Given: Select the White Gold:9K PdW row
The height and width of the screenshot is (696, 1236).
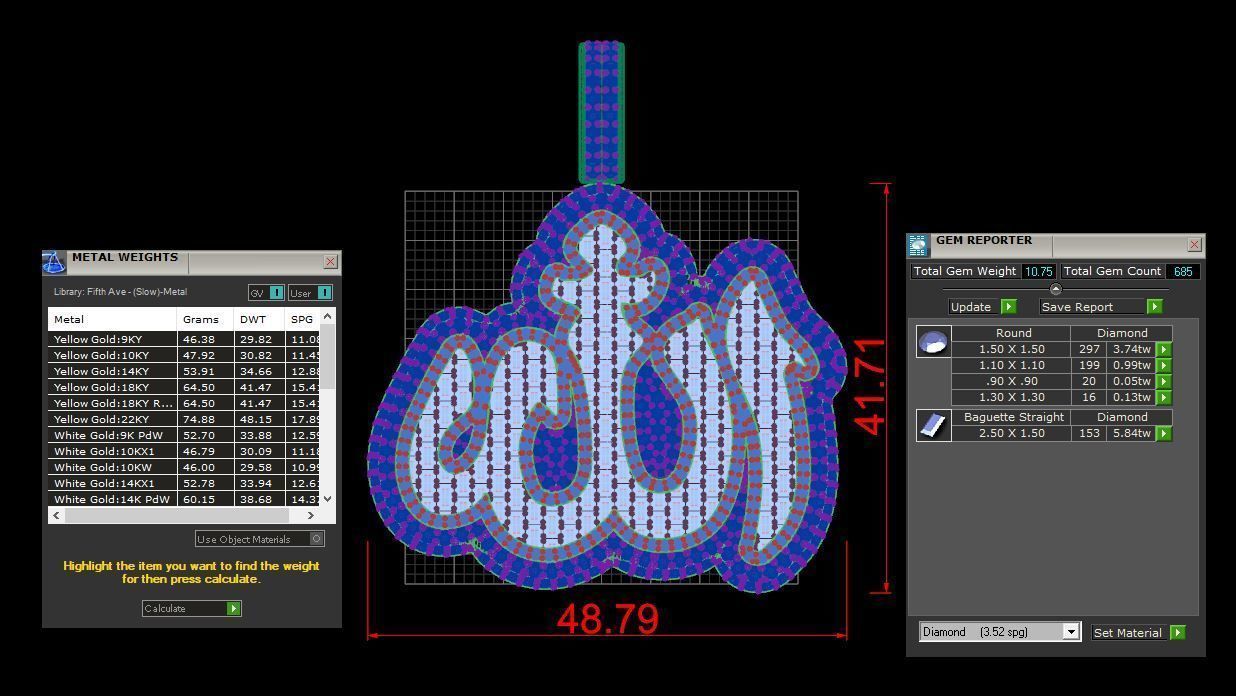Looking at the screenshot, I should pos(184,435).
